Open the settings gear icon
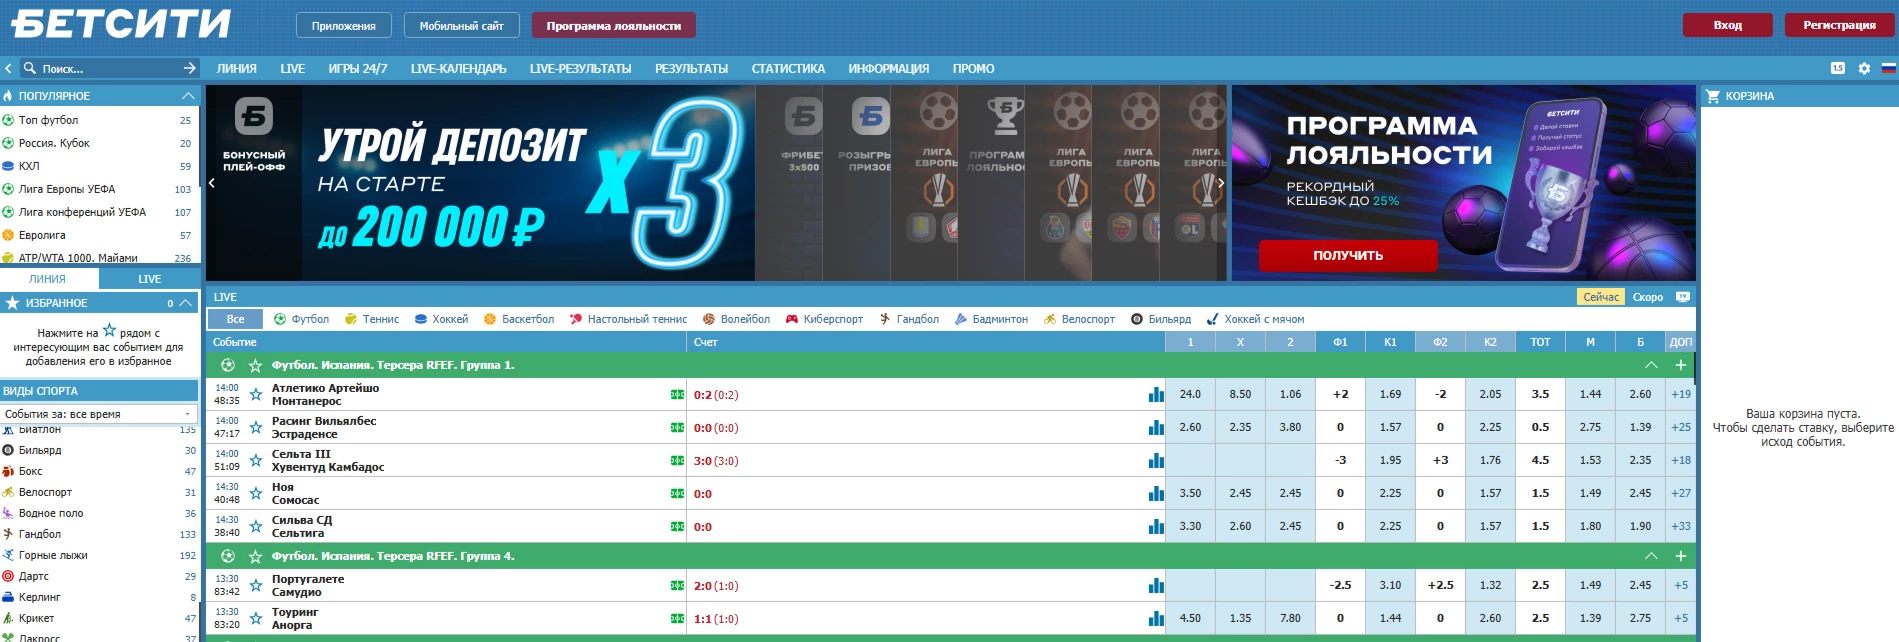 pyautogui.click(x=1864, y=68)
